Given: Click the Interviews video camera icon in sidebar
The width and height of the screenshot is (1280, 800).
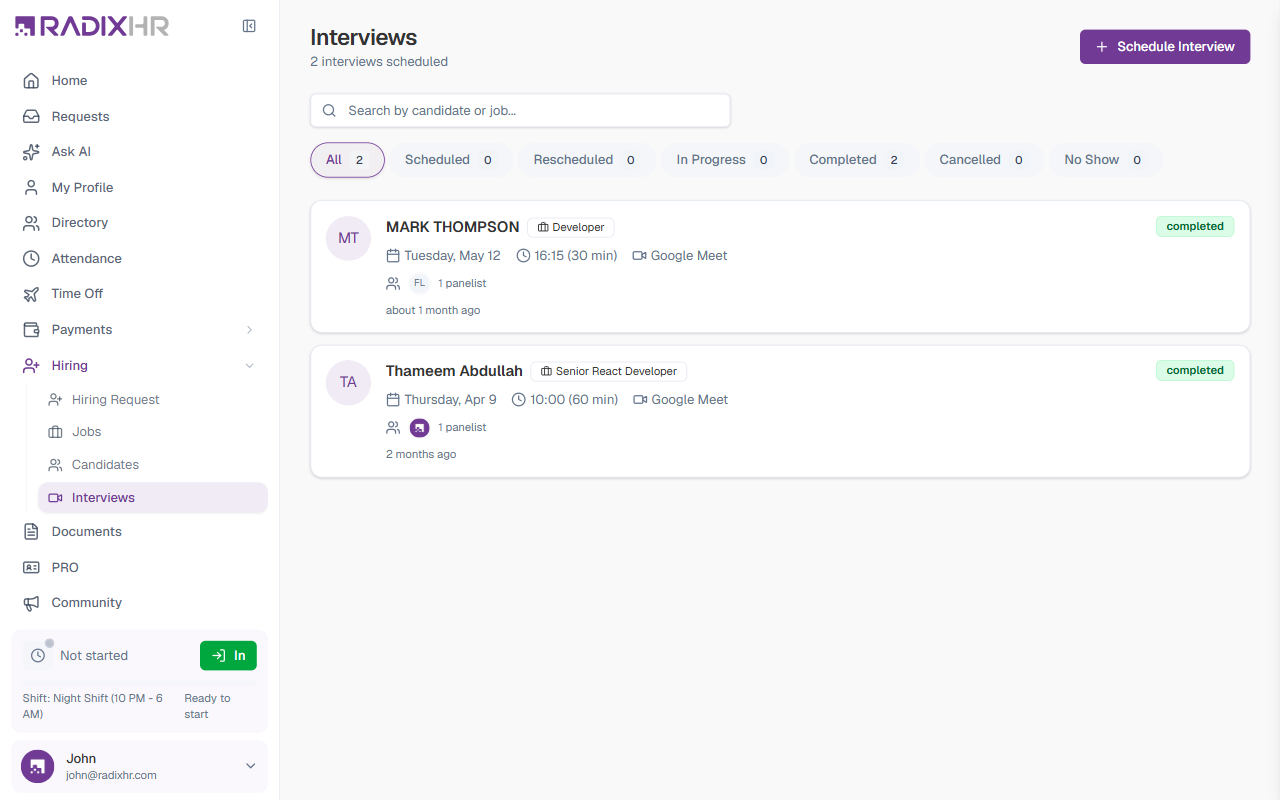Looking at the screenshot, I should pyautogui.click(x=55, y=498).
